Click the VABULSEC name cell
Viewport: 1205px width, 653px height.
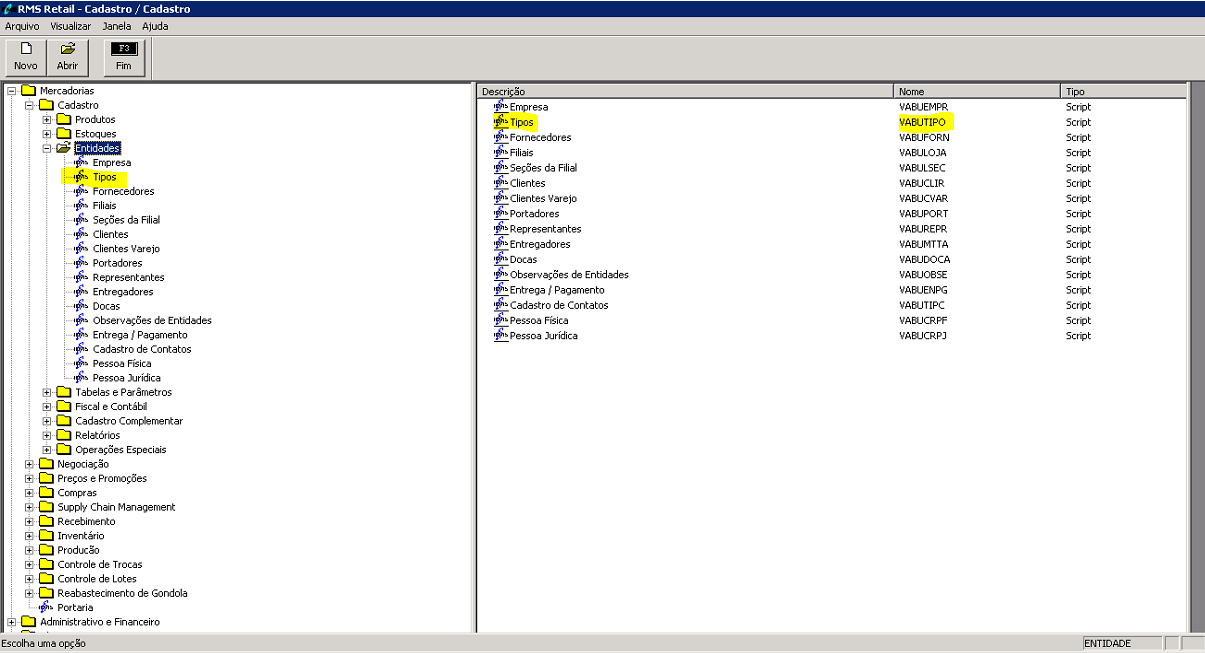922,168
